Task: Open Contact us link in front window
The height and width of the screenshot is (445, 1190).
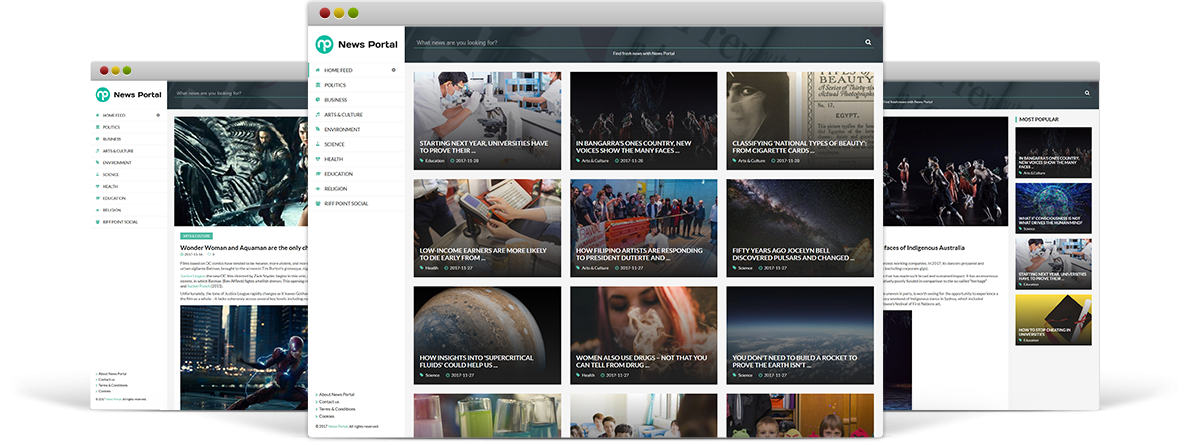Action: (x=328, y=402)
